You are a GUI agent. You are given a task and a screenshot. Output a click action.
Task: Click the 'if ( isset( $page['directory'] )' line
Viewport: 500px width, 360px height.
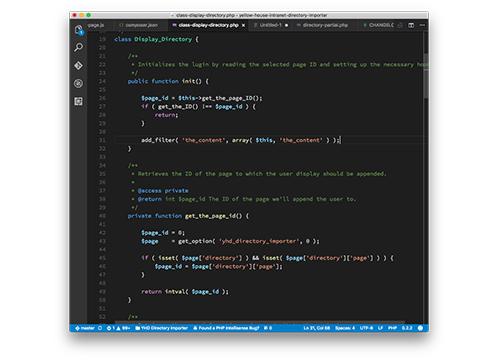(267, 258)
